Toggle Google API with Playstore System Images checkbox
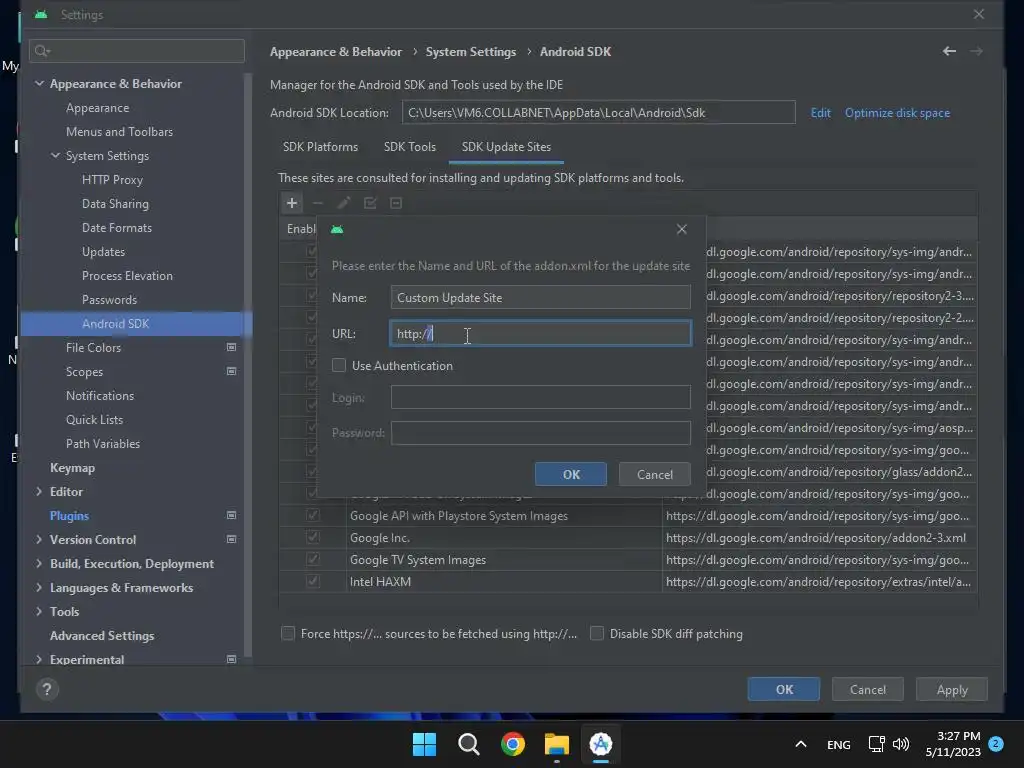Screen dimensions: 1024x768 coord(313,515)
